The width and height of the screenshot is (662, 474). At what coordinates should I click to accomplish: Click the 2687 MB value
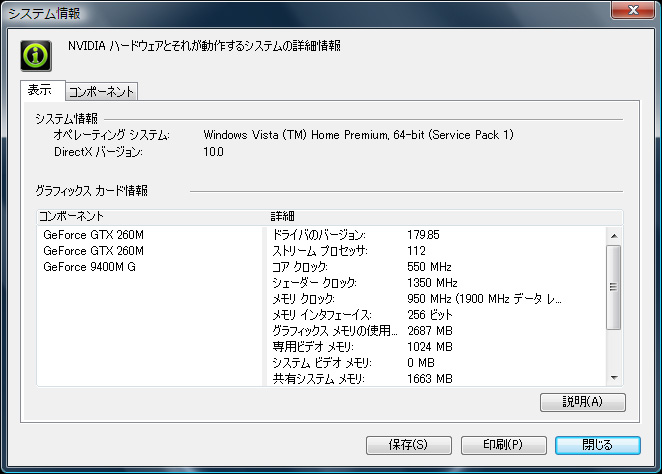pos(430,331)
